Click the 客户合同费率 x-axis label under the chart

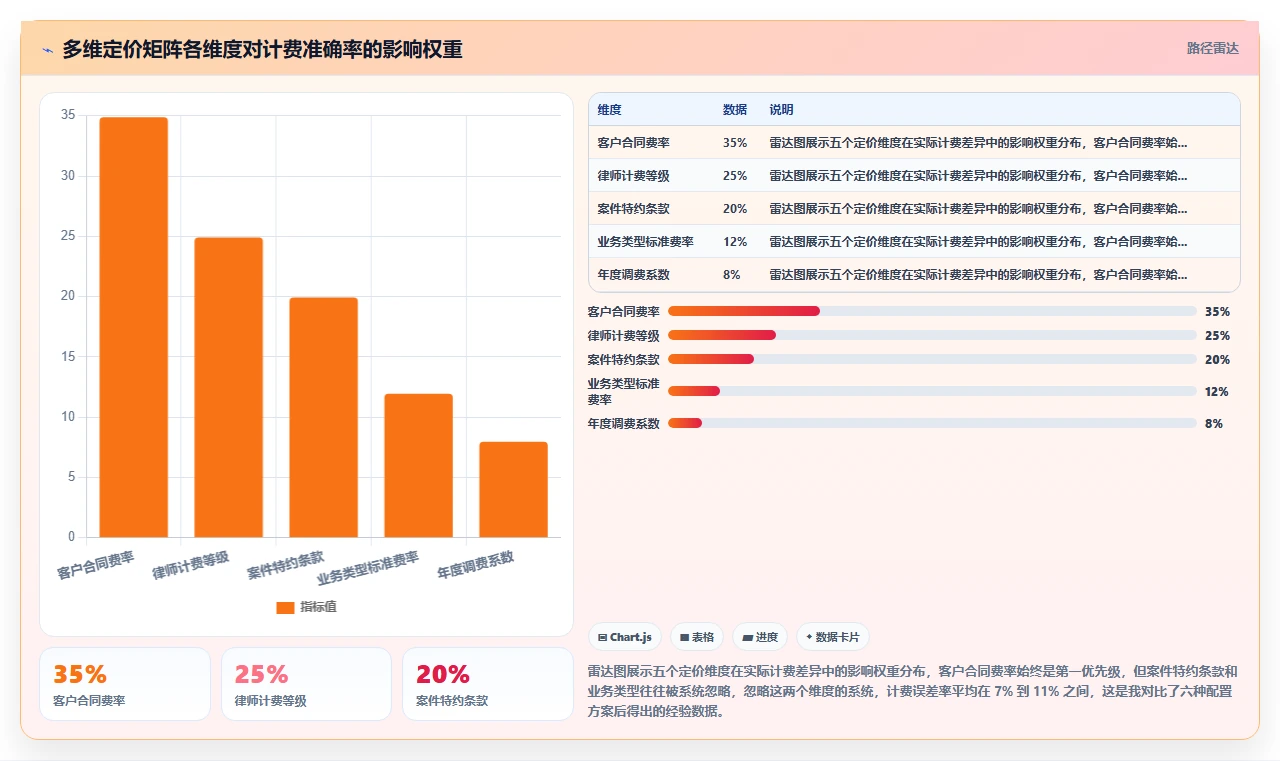[96, 565]
